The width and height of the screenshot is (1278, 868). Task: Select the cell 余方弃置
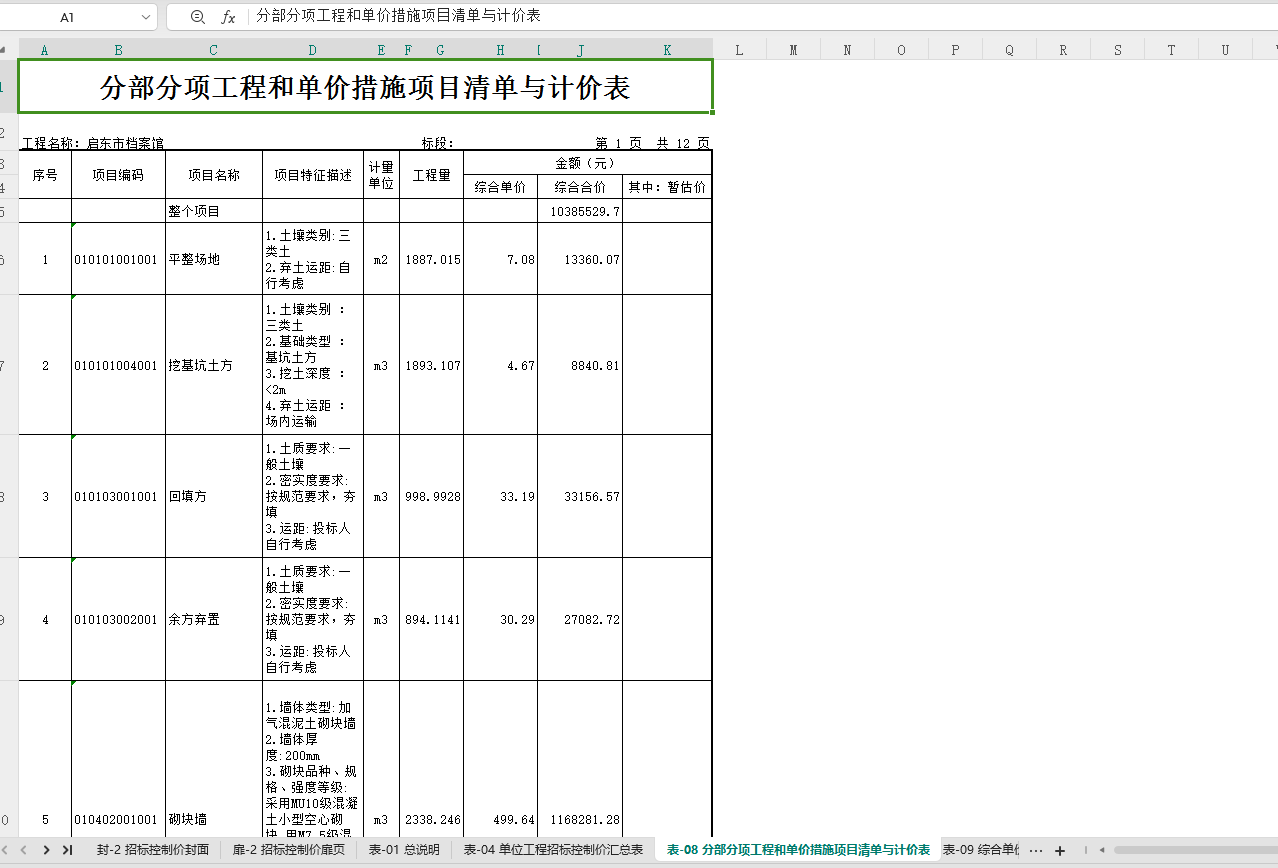pos(214,619)
